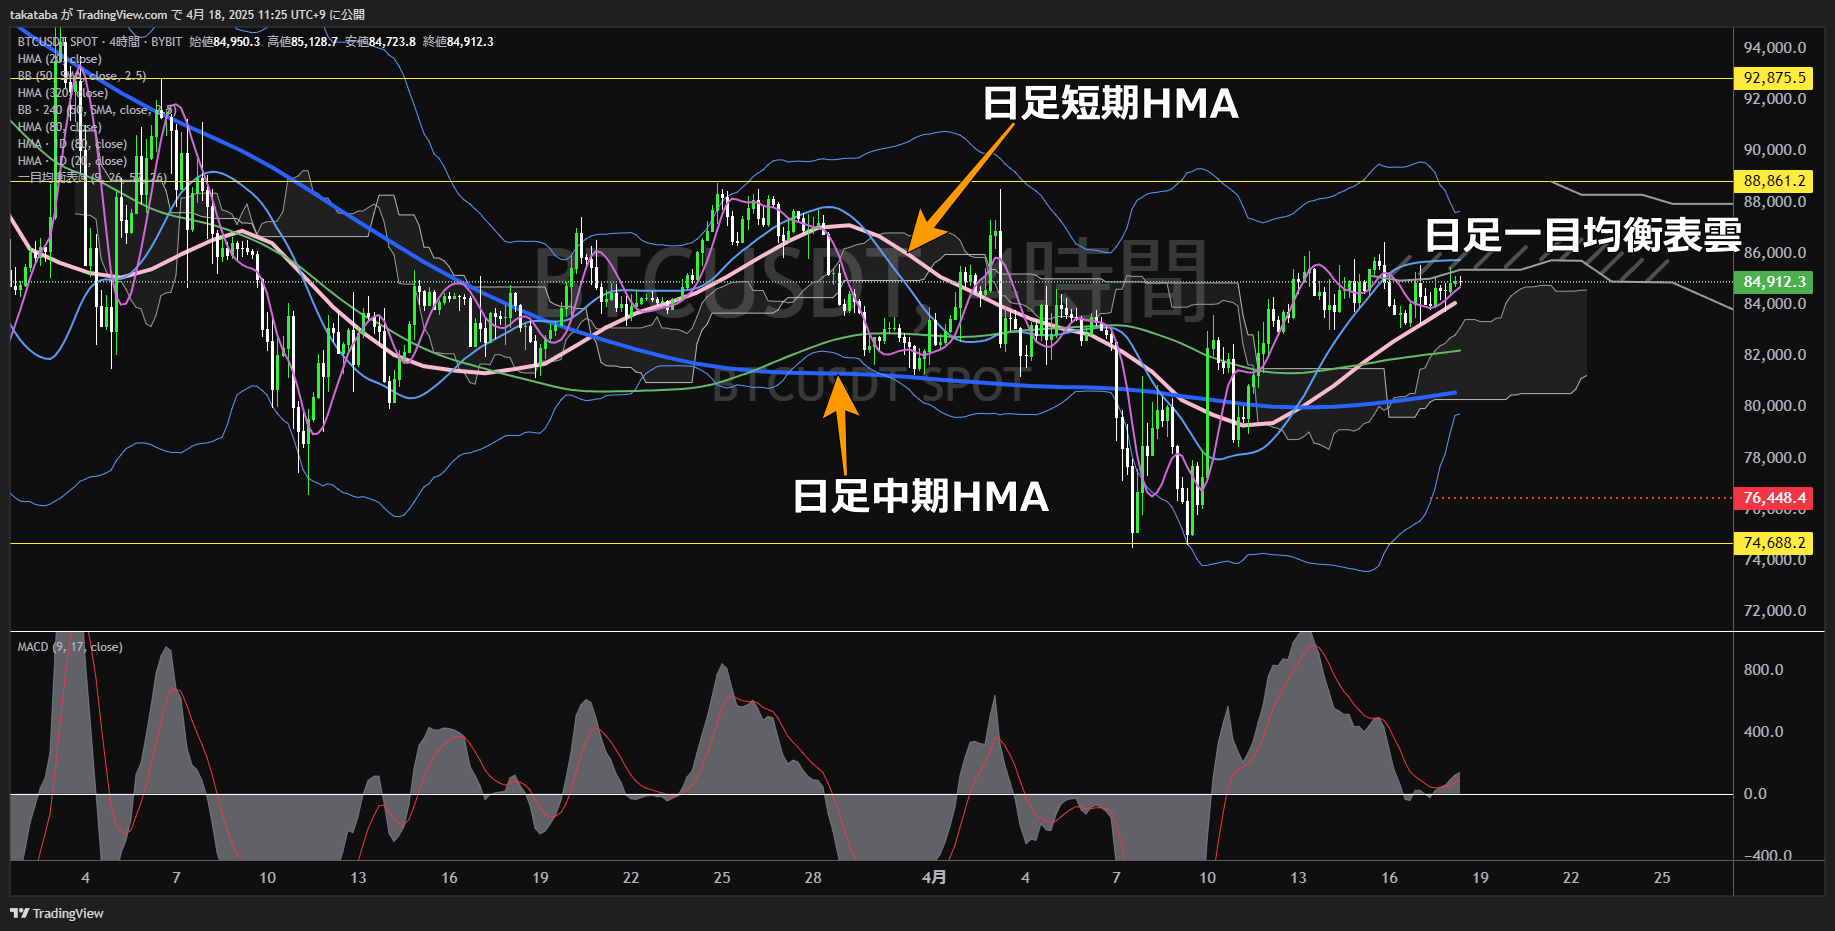Viewport: 1835px width, 931px height.
Task: Click the BTCUSDT SPOT · 4時間 · BYBIT symbol title
Action: (100, 42)
